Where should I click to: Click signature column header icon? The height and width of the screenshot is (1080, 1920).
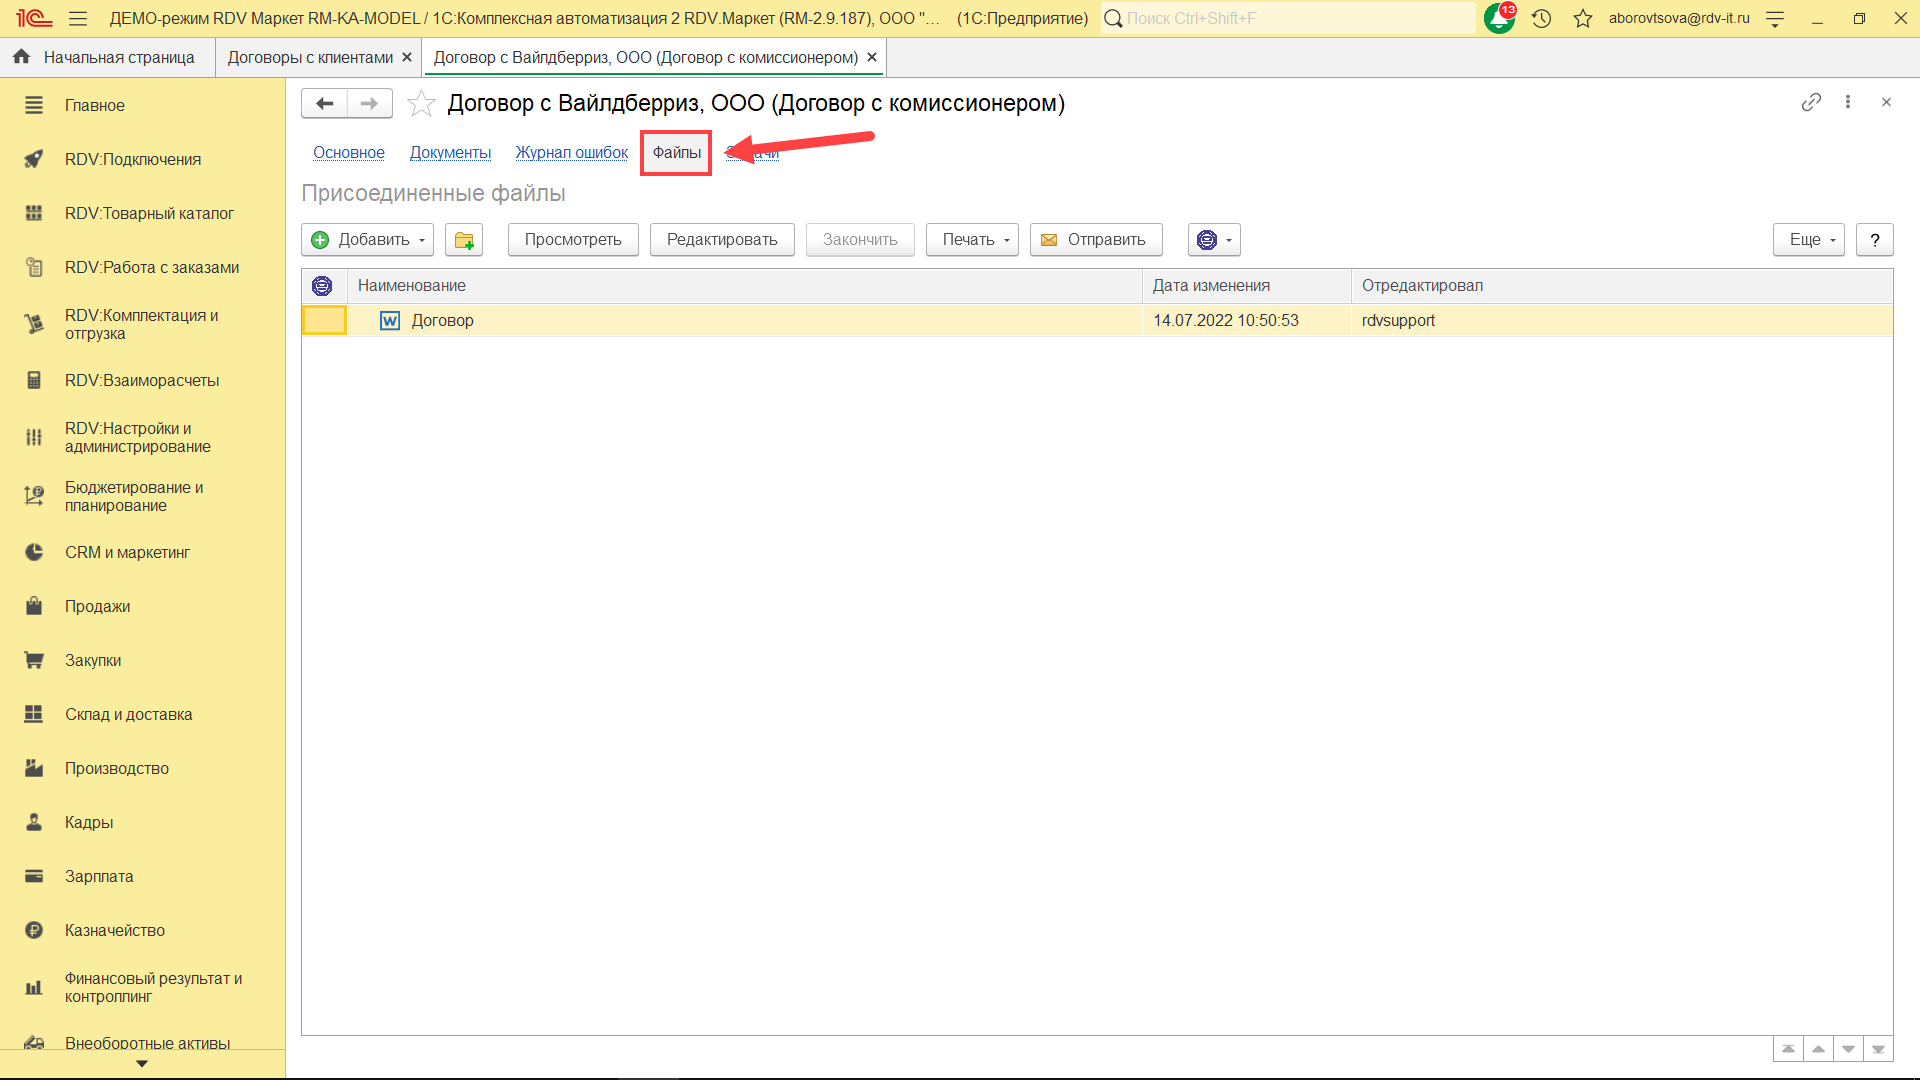click(322, 286)
